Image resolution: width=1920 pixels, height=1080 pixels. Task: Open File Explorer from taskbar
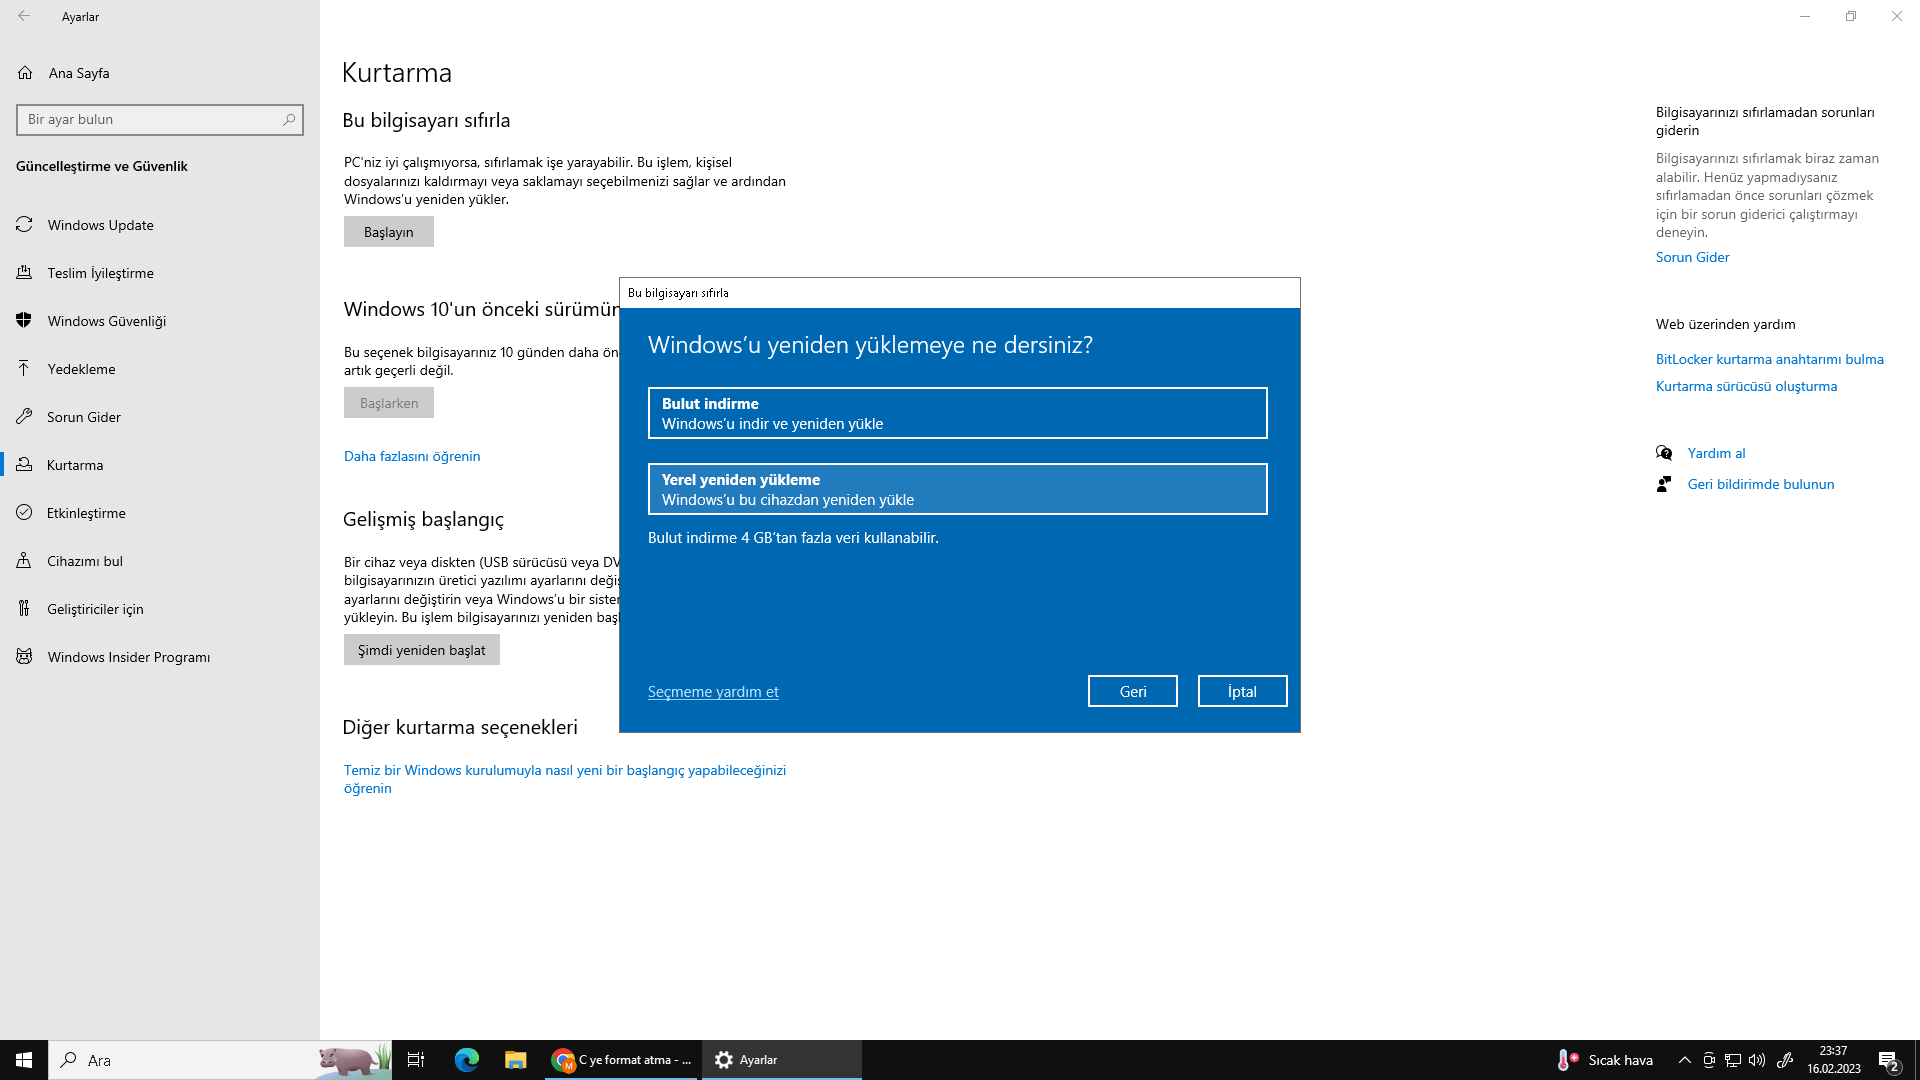pos(515,1060)
